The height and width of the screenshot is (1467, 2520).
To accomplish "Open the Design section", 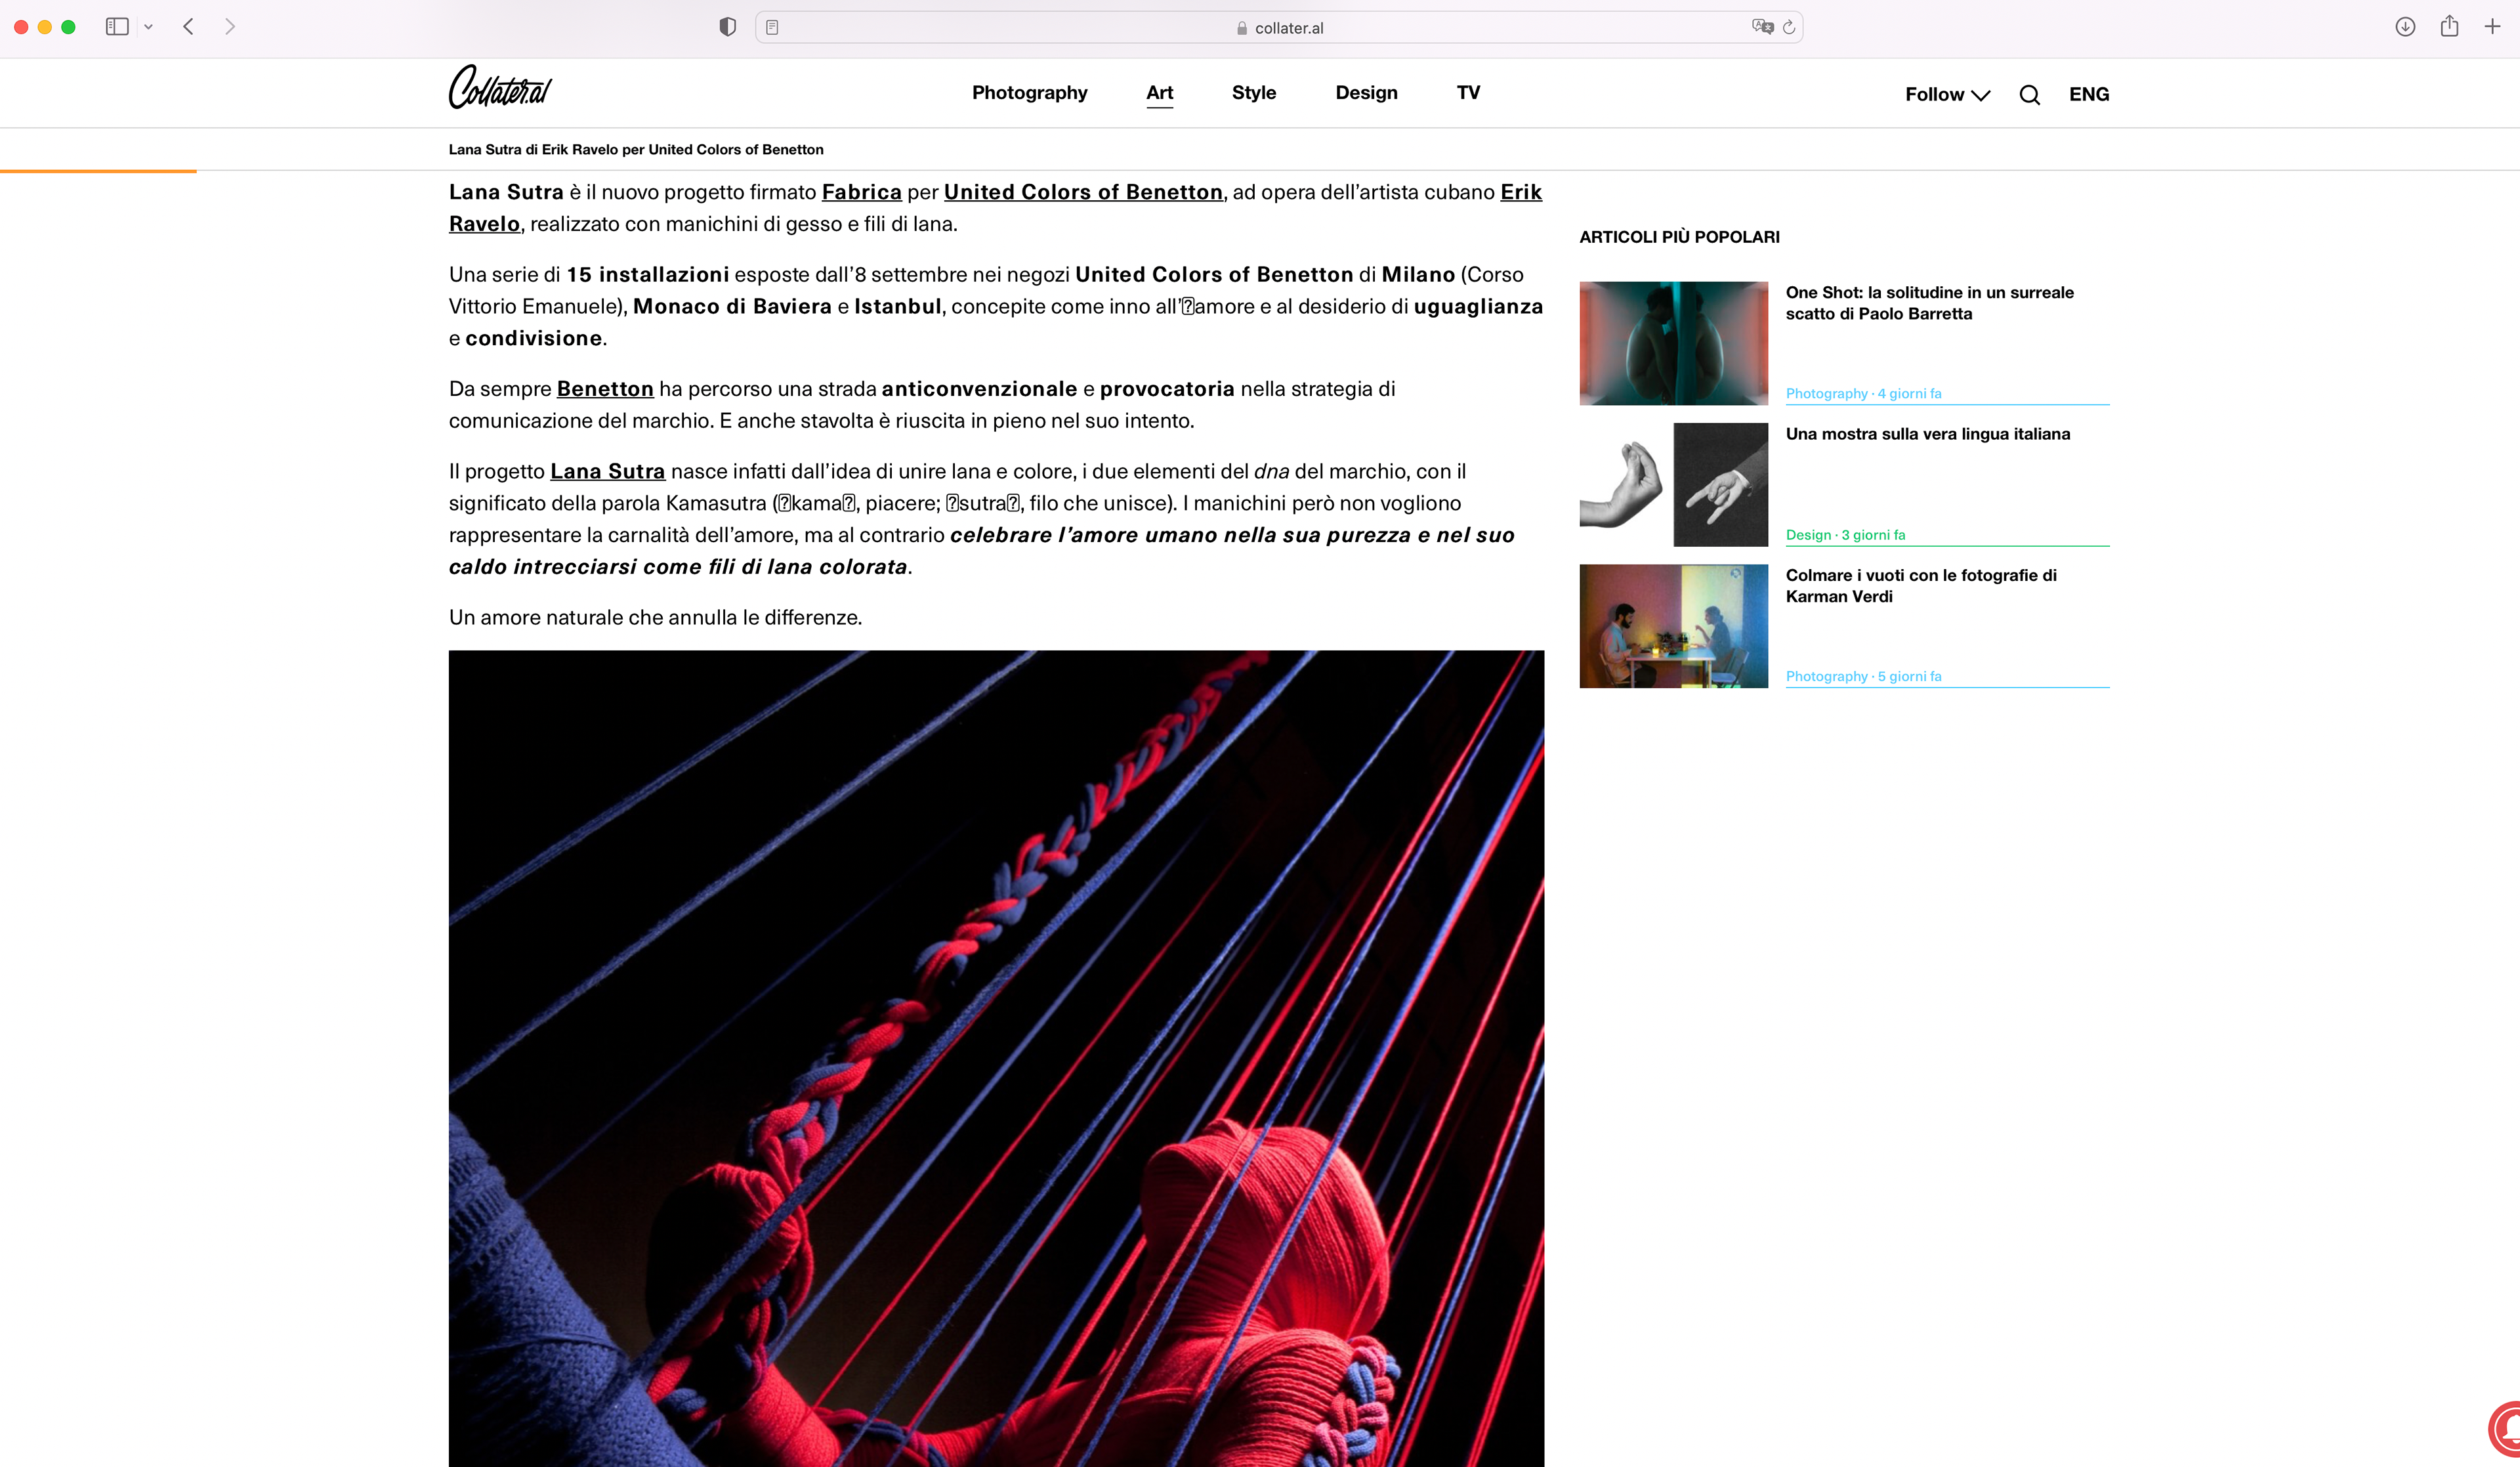I will click(1366, 93).
